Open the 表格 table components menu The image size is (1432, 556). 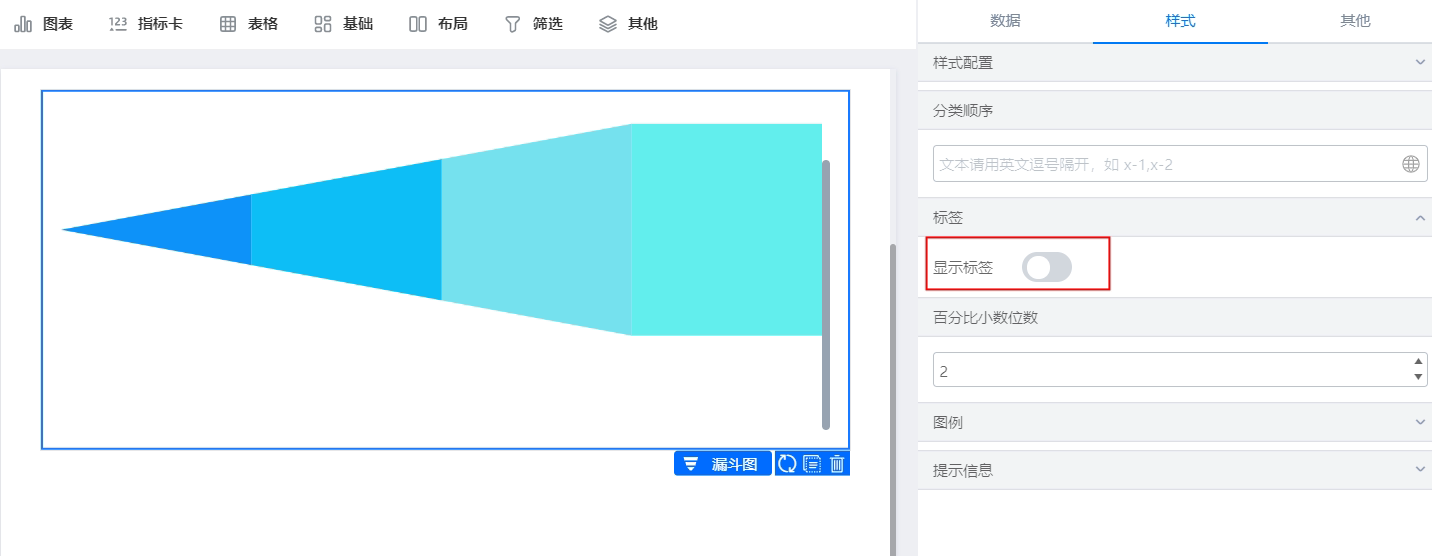249,24
